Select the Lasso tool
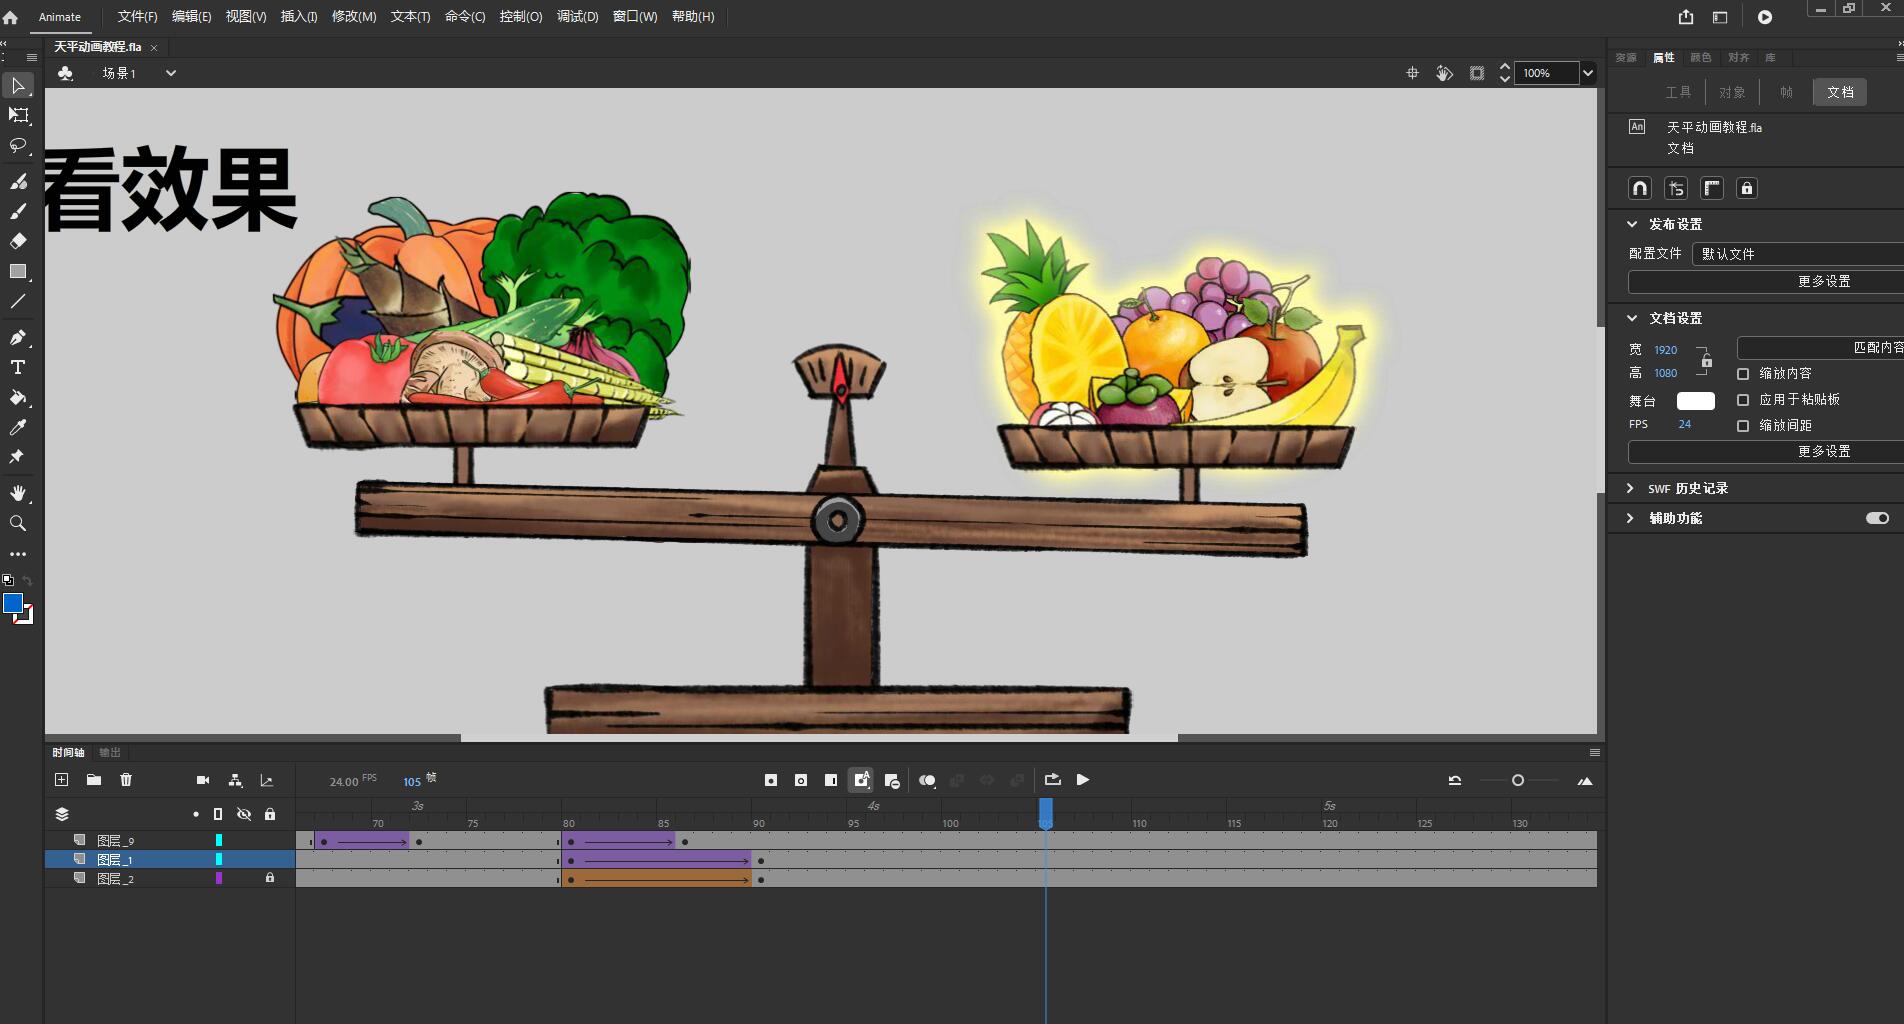This screenshot has width=1904, height=1024. click(18, 146)
